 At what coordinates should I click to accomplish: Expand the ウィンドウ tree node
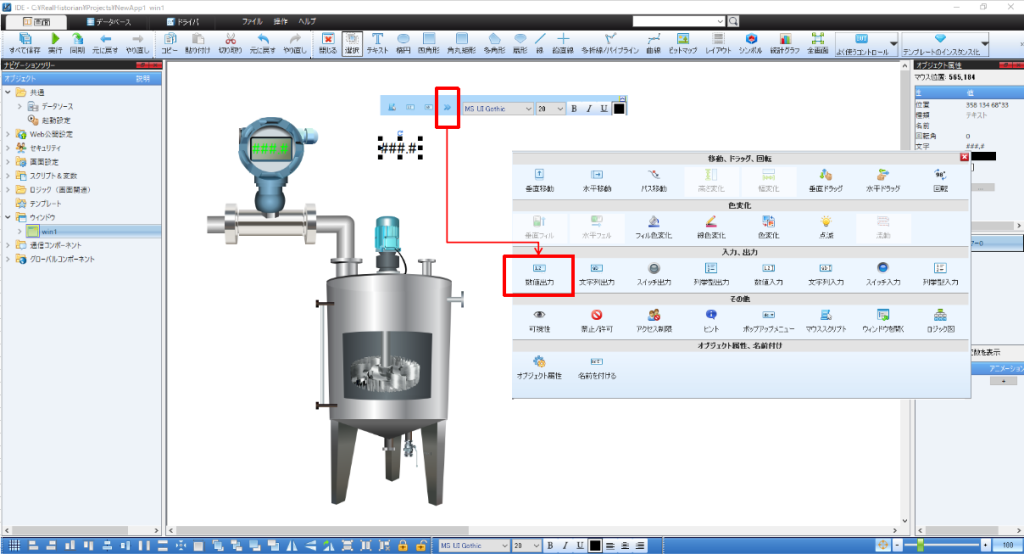(8, 217)
